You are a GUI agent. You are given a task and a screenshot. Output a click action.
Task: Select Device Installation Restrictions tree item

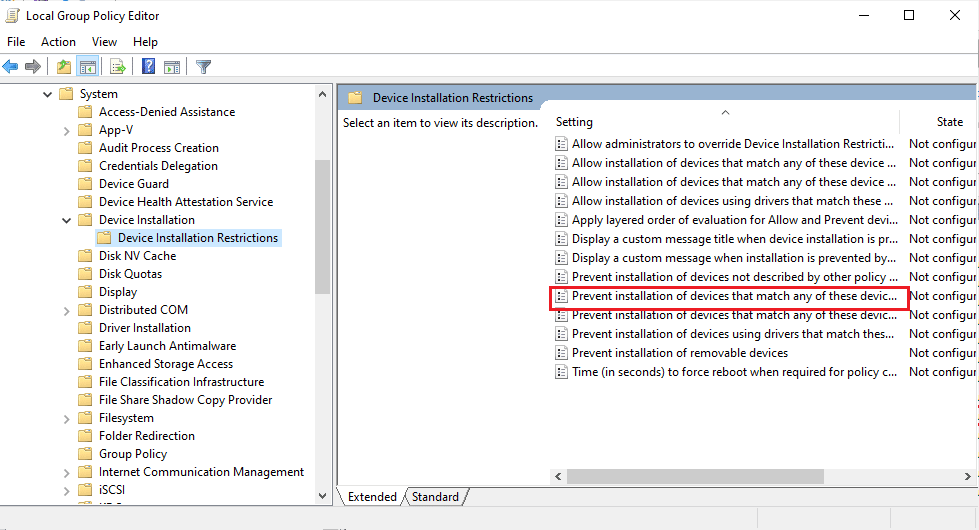pyautogui.click(x=197, y=238)
